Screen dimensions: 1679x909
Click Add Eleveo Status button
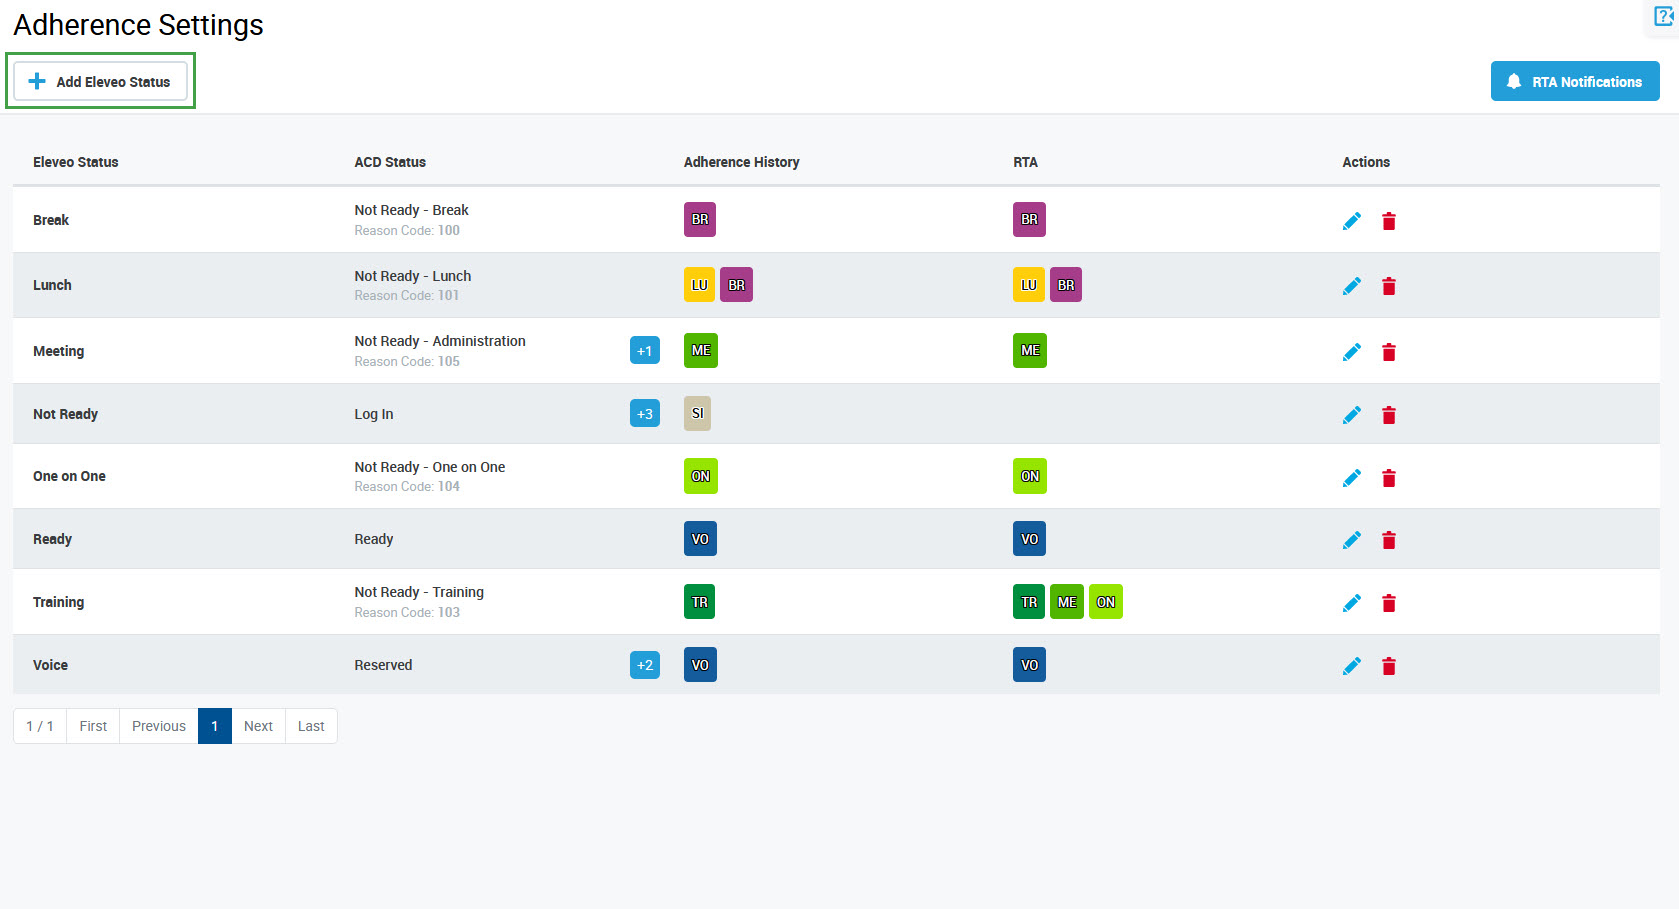[100, 82]
